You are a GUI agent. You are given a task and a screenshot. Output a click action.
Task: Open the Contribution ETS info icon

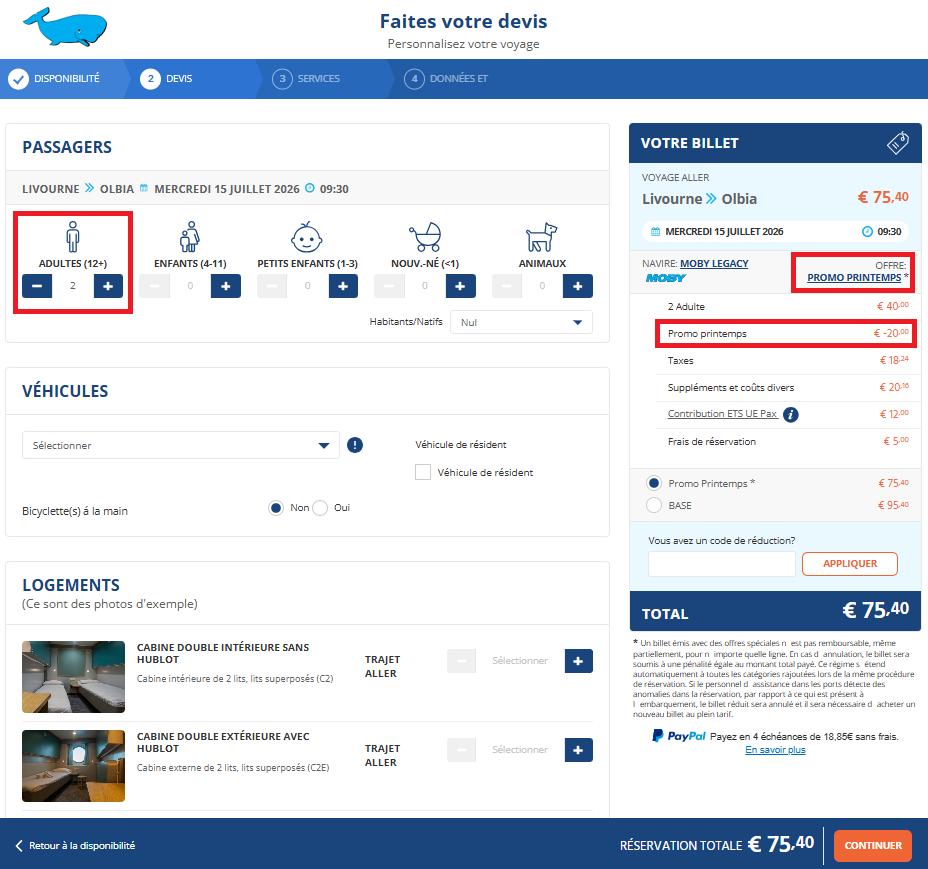click(791, 414)
